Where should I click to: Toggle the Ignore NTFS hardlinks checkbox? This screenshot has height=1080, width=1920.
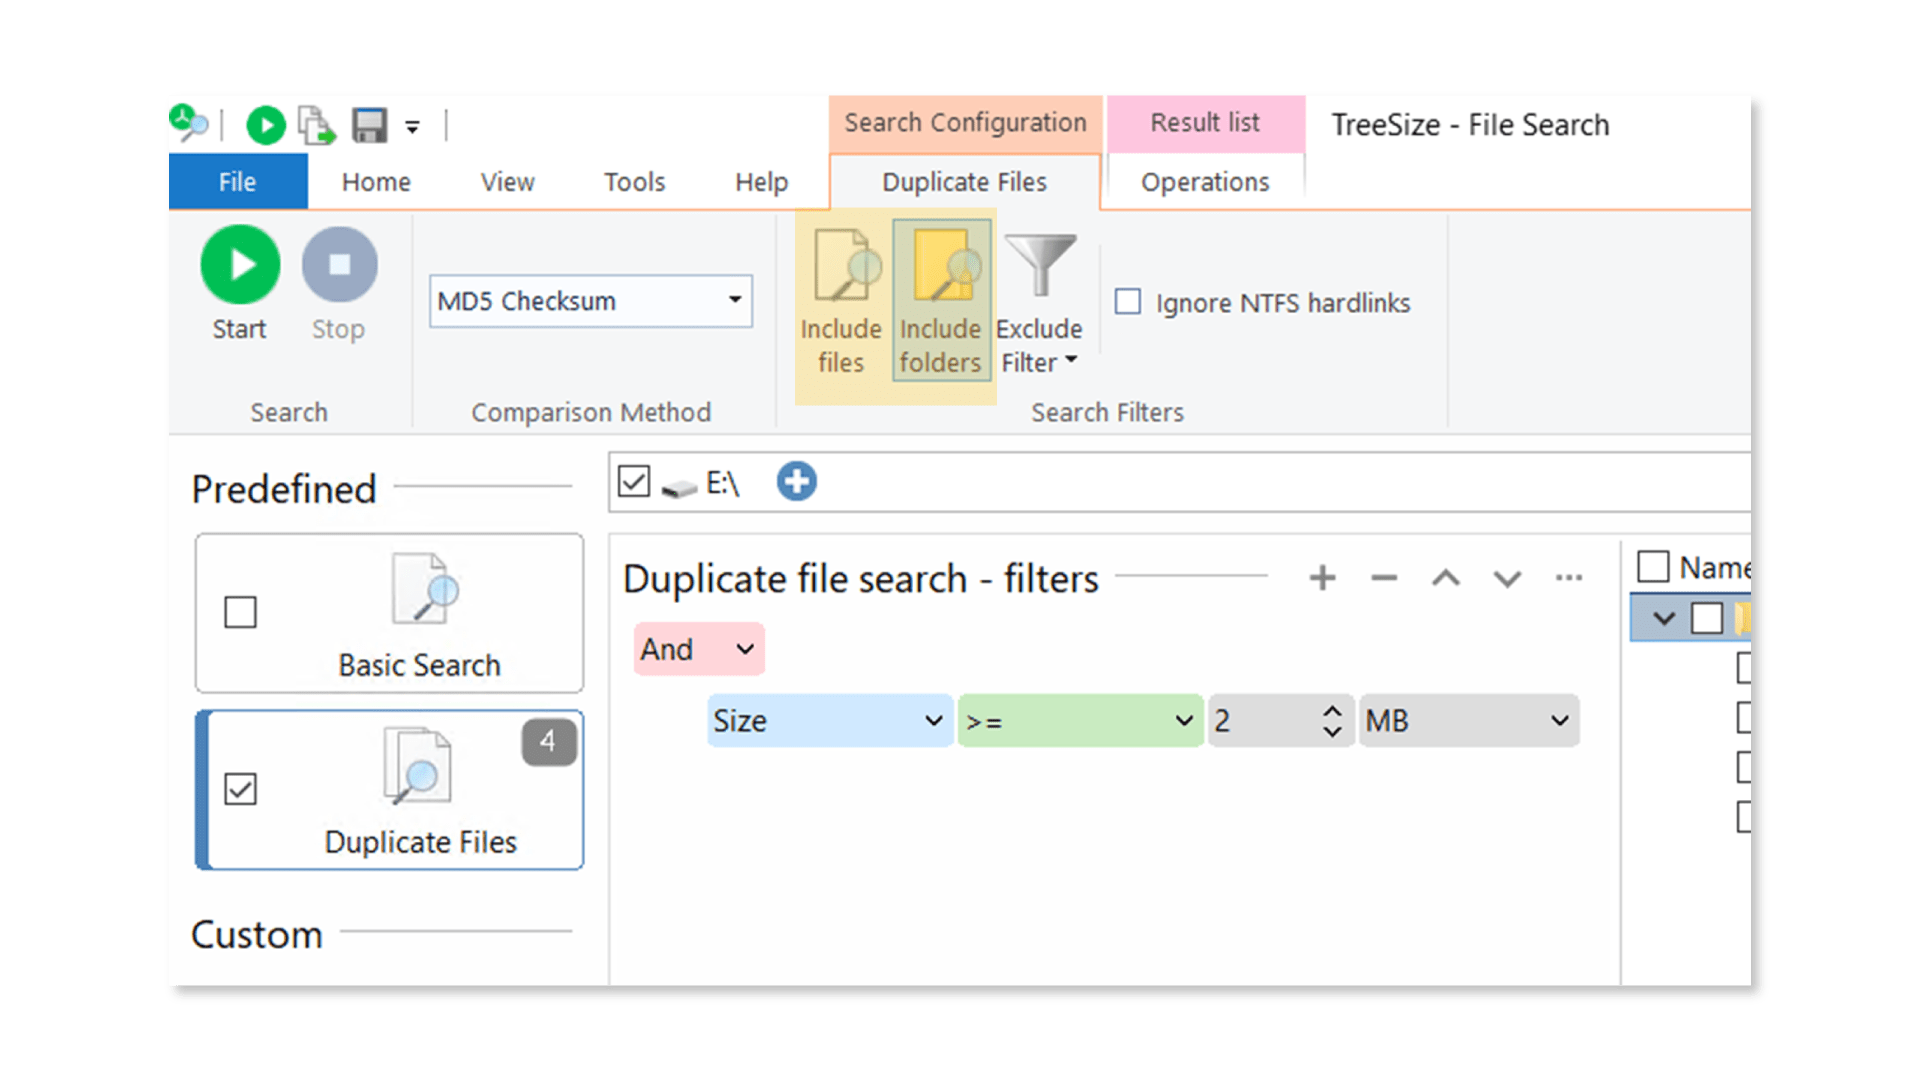pyautogui.click(x=1127, y=301)
